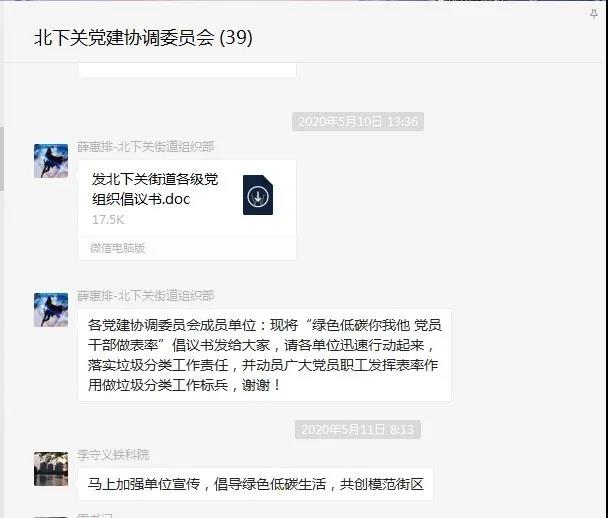This screenshot has width=608, height=518.
Task: Select the message beginning 各党建协调委员会成员单位
Action: coord(264,355)
